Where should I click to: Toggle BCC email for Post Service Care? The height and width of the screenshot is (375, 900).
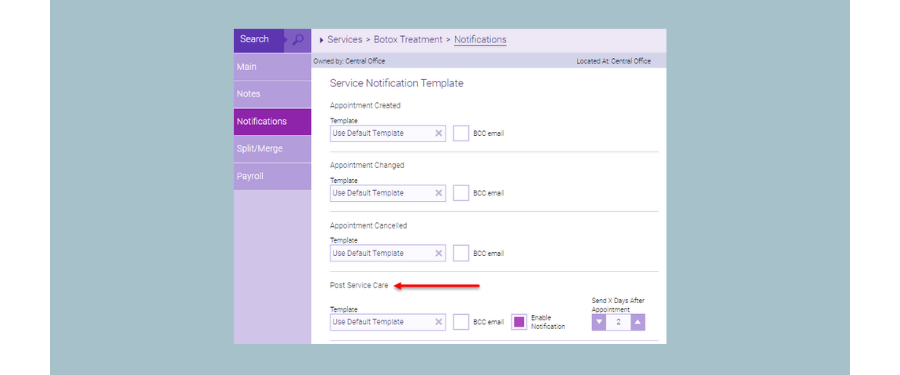click(x=461, y=322)
